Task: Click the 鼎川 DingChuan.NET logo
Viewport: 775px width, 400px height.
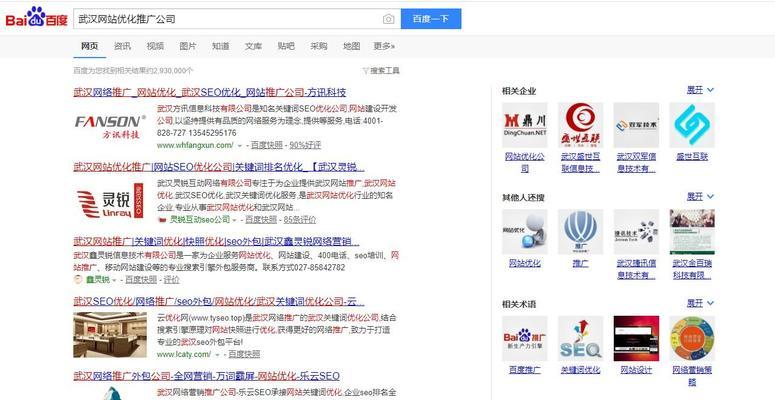Action: [x=525, y=125]
